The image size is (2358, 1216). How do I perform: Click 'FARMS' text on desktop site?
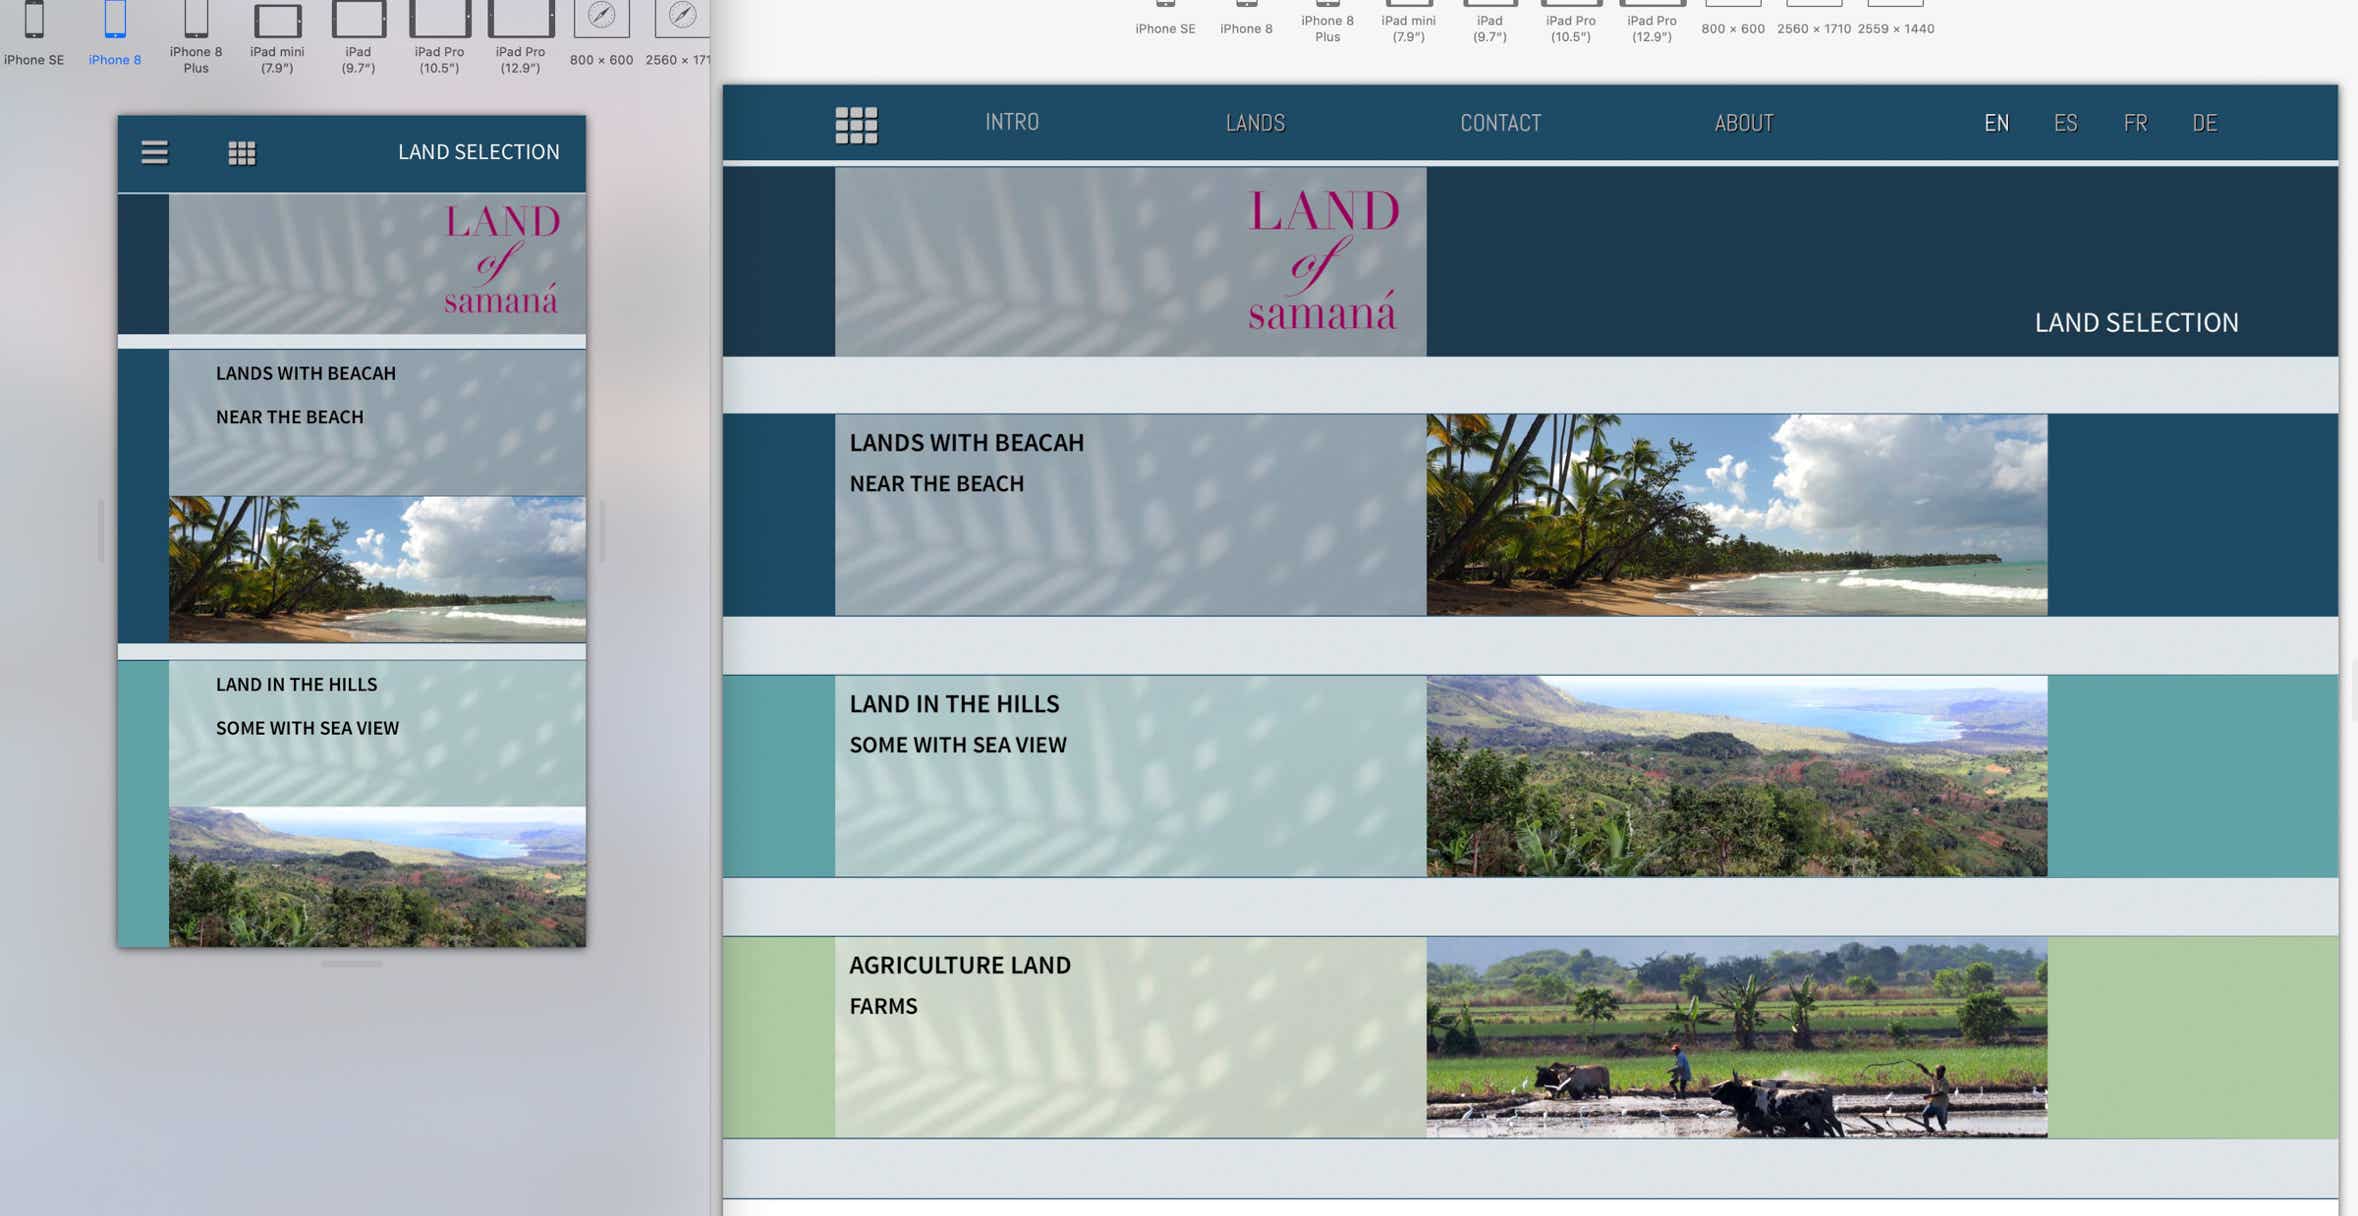point(883,1006)
